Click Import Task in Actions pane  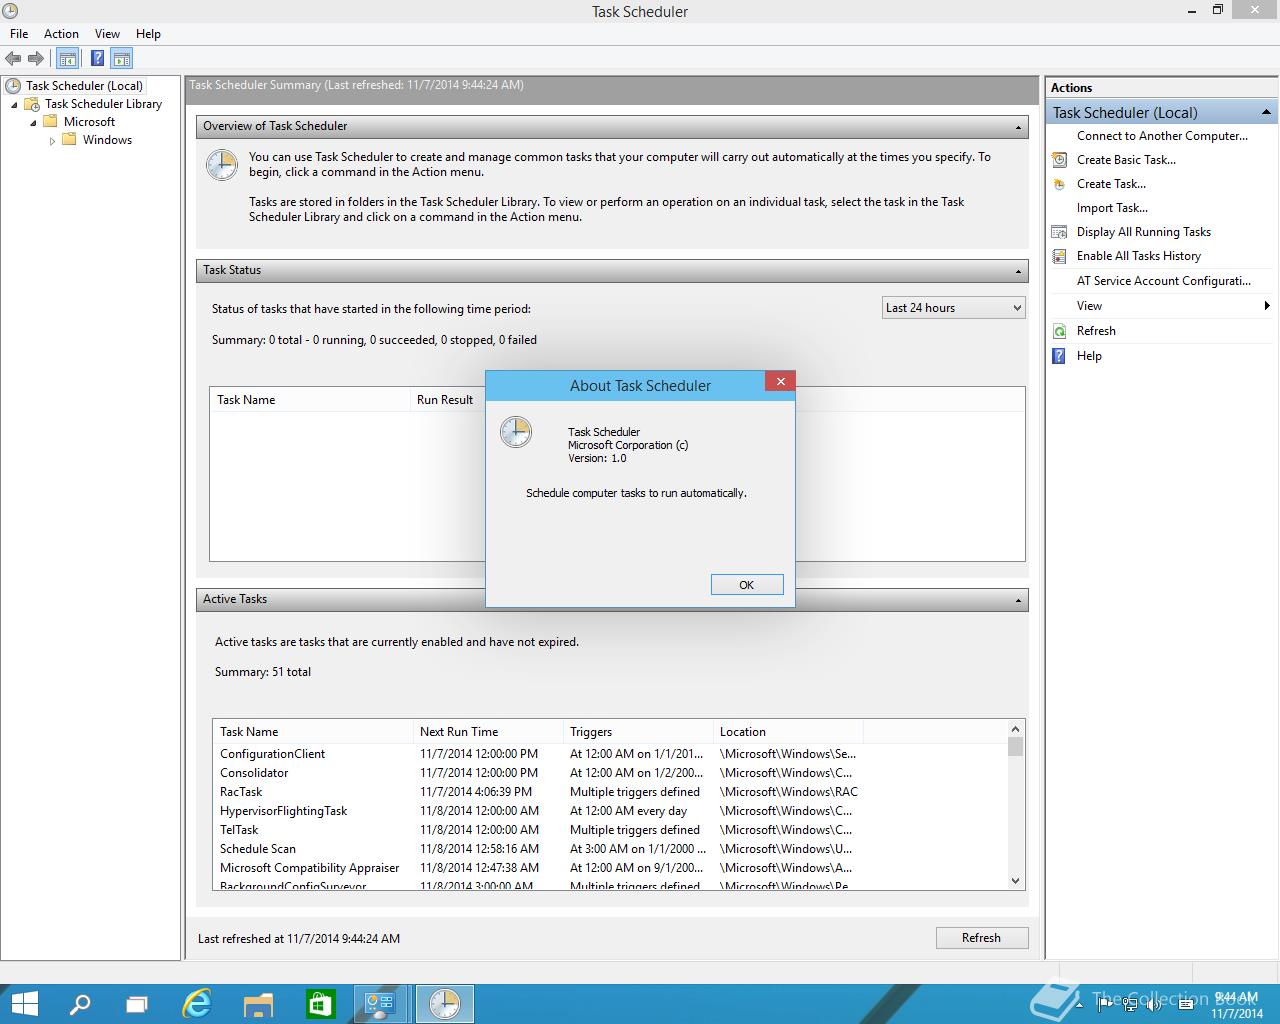pyautogui.click(x=1112, y=208)
